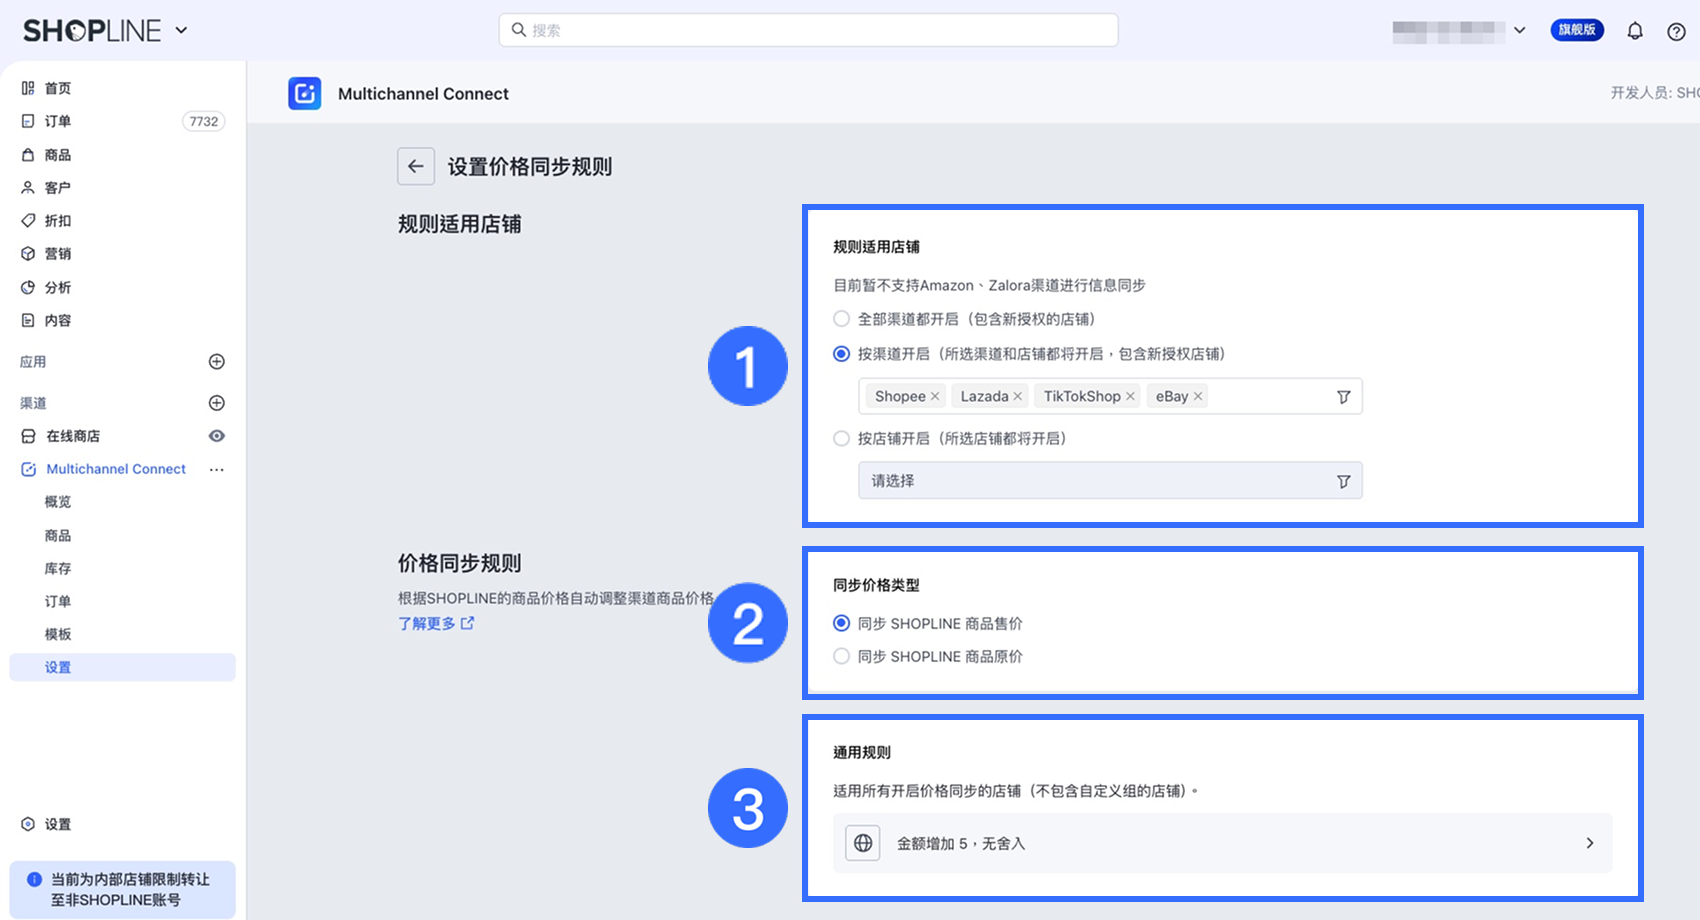
Task: Click the 旗舰版 plan badge
Action: coord(1577,30)
